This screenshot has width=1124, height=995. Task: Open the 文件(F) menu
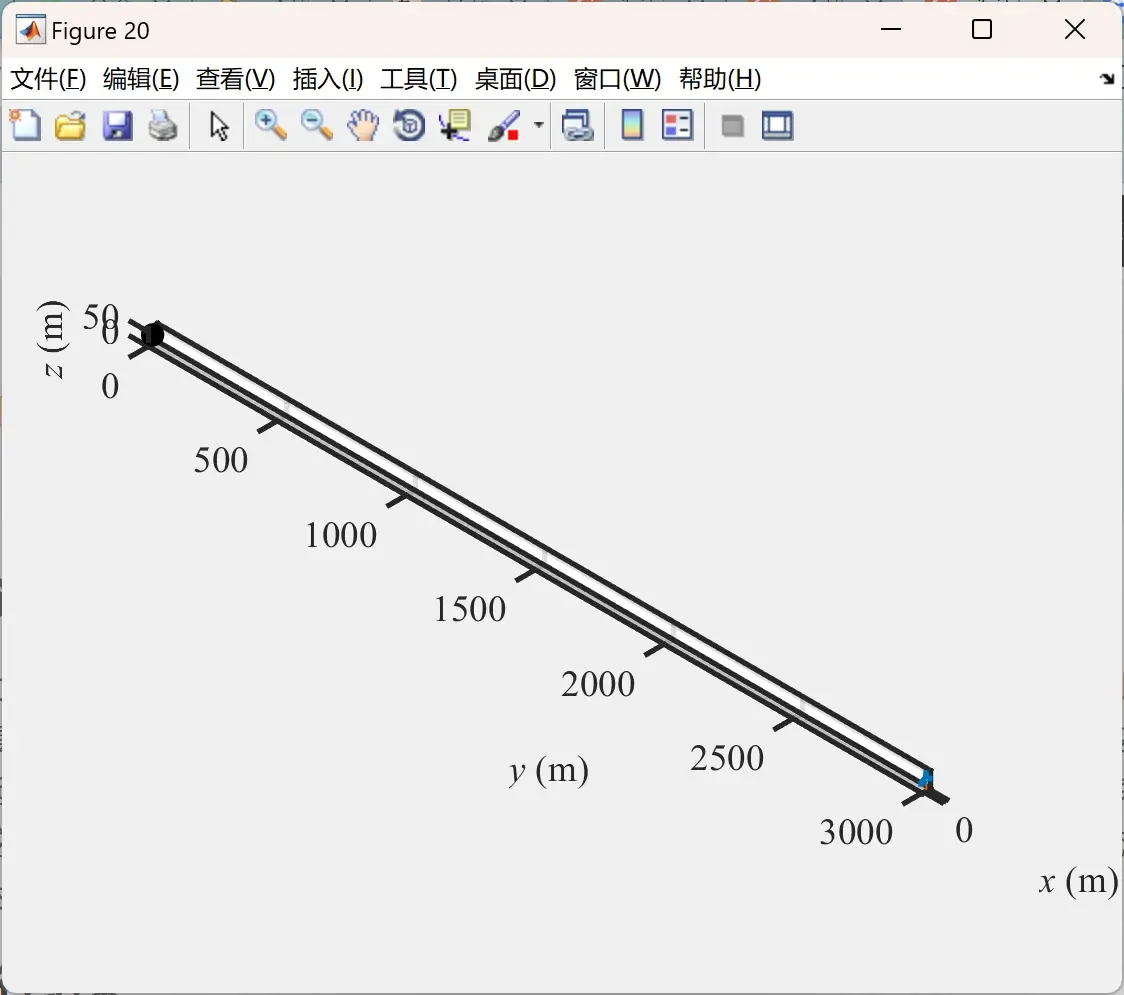click(x=48, y=79)
